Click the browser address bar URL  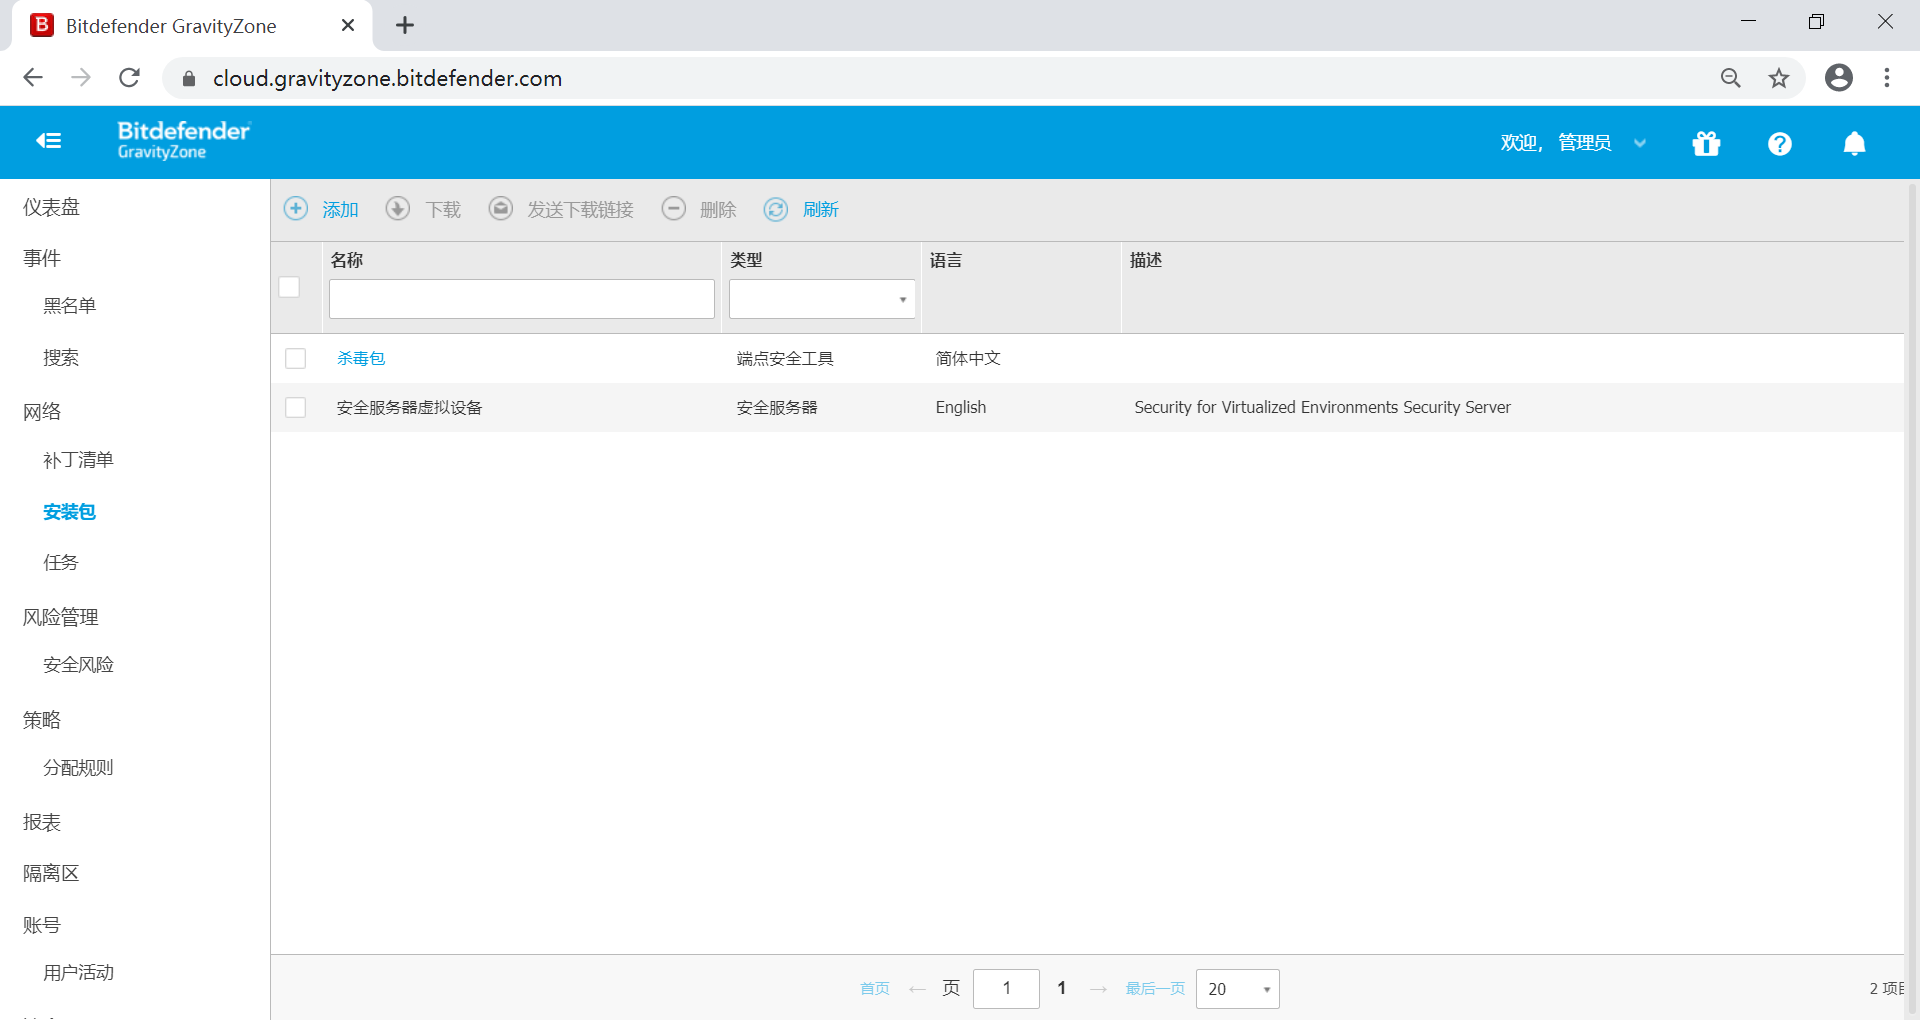tap(387, 78)
